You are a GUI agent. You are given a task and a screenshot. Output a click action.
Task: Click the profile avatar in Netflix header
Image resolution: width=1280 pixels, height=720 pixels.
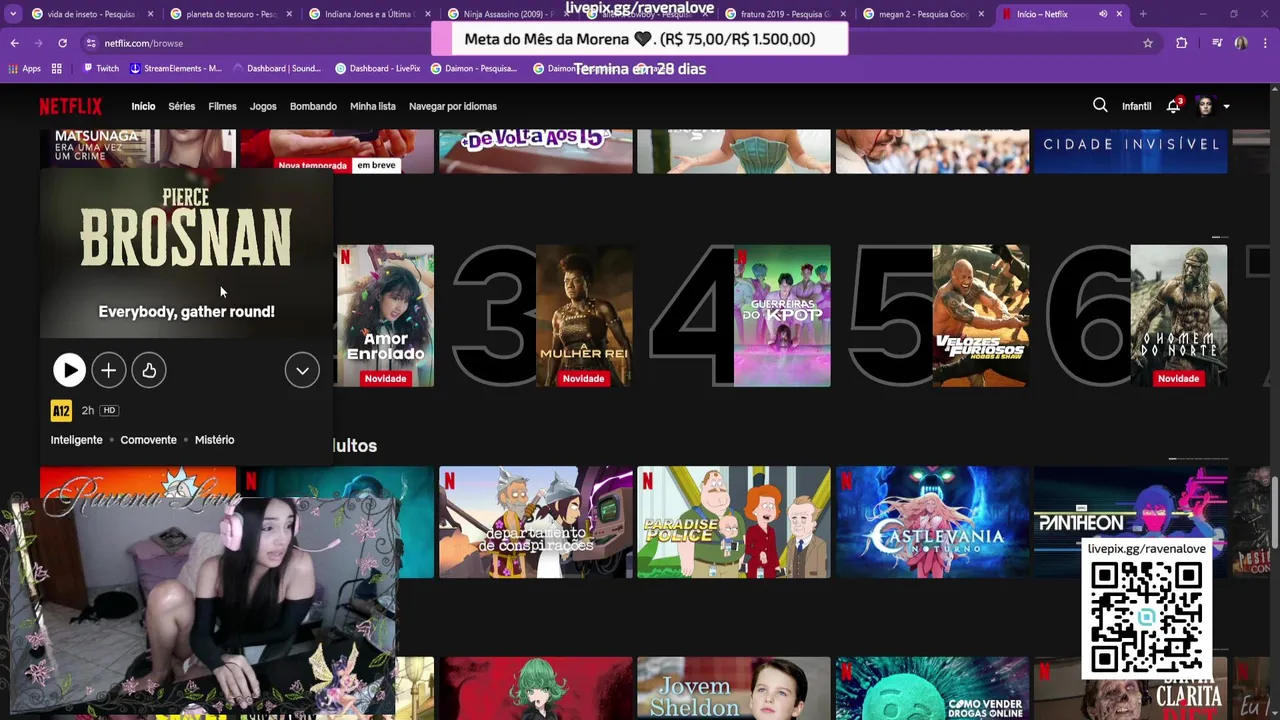pos(1204,106)
